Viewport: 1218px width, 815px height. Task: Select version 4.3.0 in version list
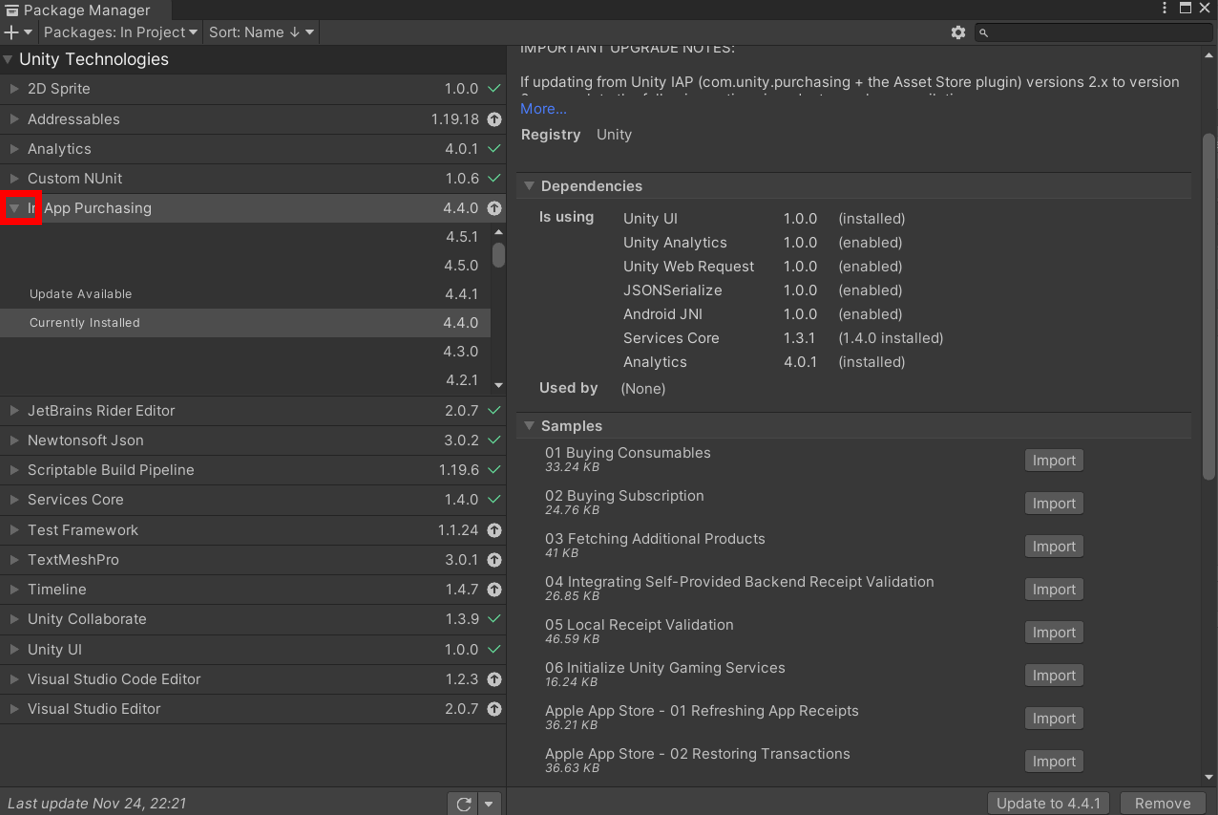245,351
